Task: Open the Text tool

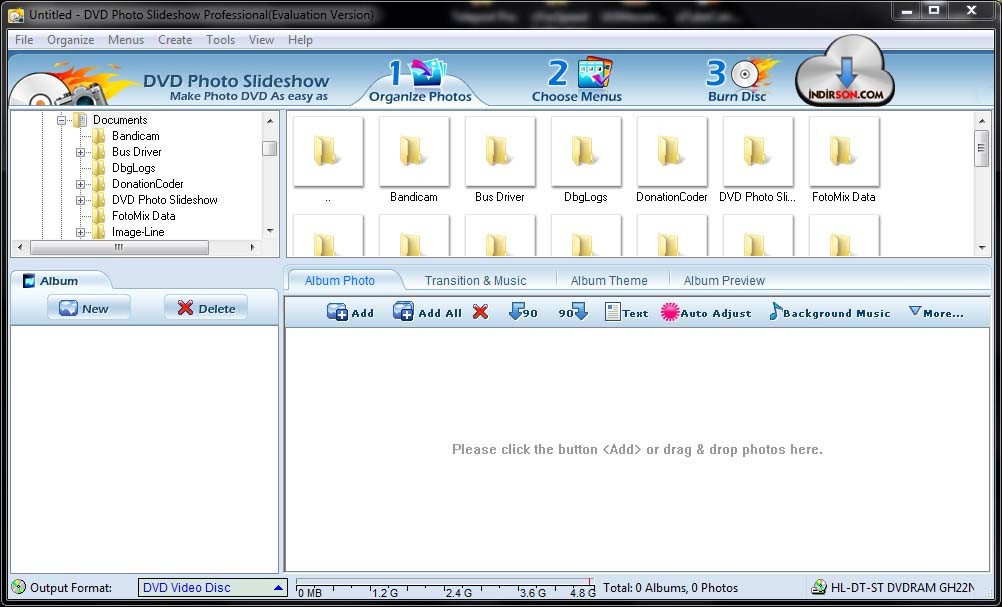Action: point(626,312)
